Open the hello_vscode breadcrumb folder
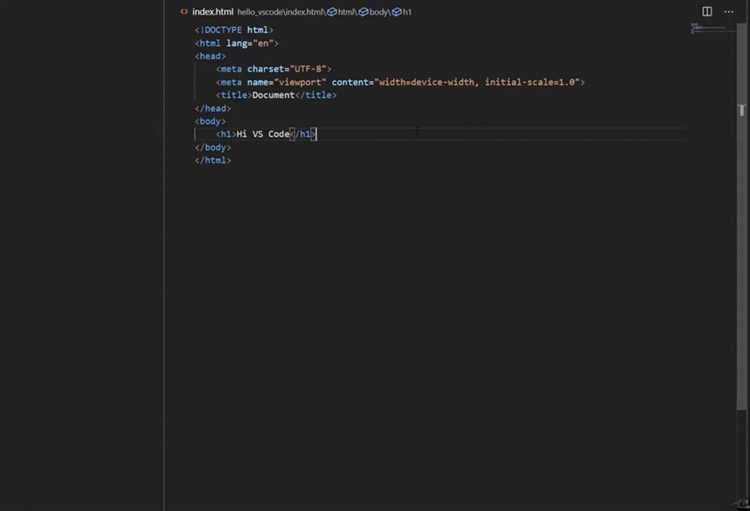Viewport: 750px width, 511px height. coord(260,12)
